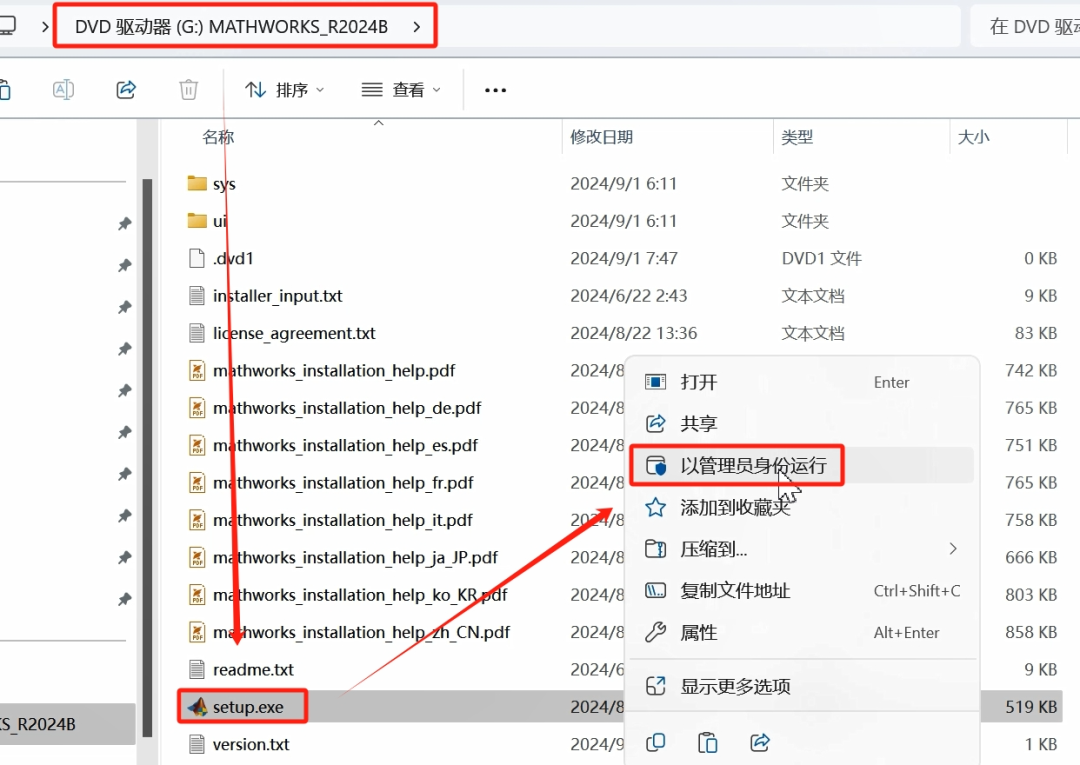This screenshot has height=765, width=1080.
Task: Click the 519 KB size of setup.exe
Action: click(1030, 706)
